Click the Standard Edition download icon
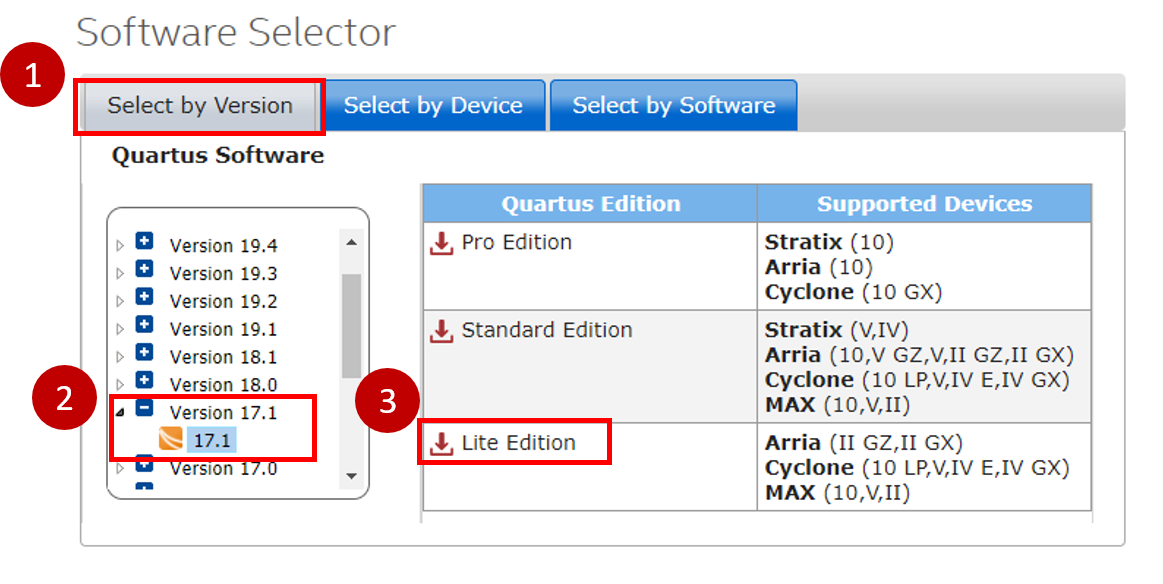Image resolution: width=1163 pixels, height=584 pixels. (x=441, y=331)
